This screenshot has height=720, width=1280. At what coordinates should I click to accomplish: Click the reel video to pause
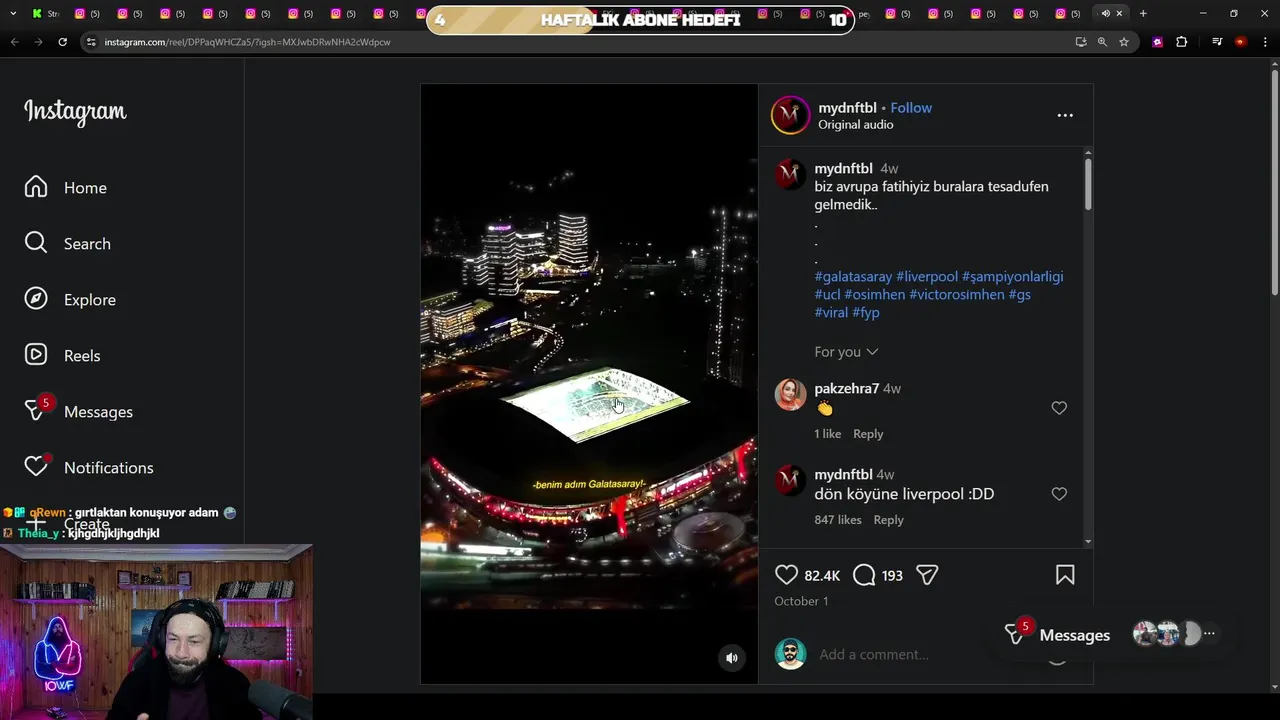589,384
